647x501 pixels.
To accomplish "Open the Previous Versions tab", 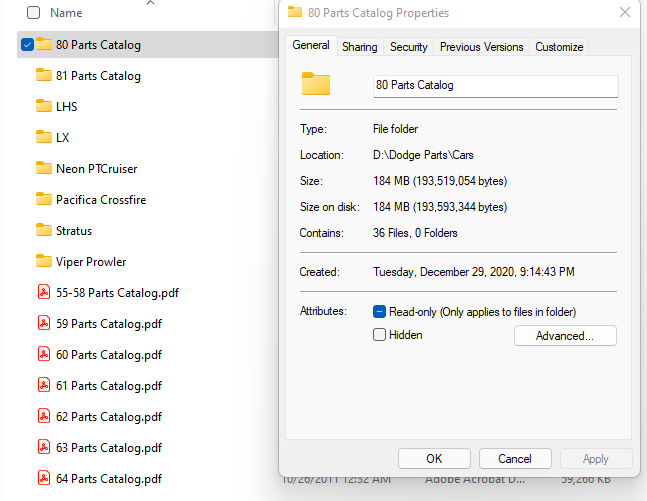I will coord(482,47).
